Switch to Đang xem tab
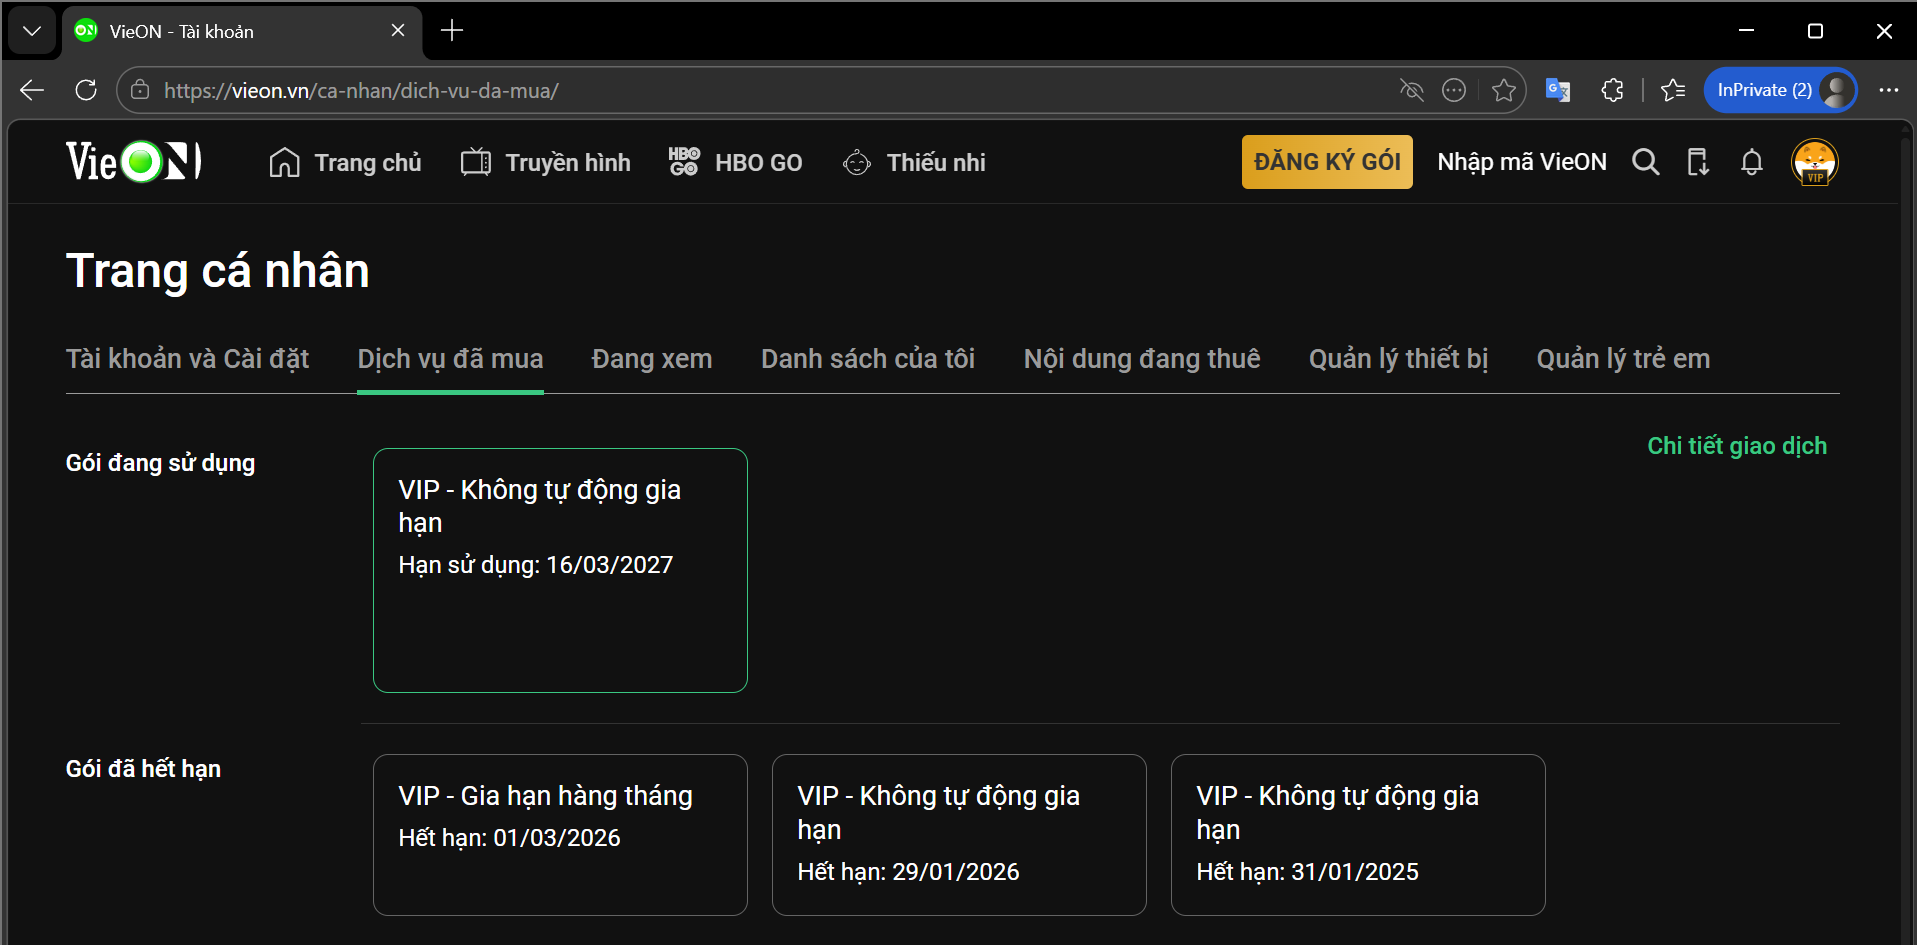This screenshot has width=1917, height=945. pos(652,359)
